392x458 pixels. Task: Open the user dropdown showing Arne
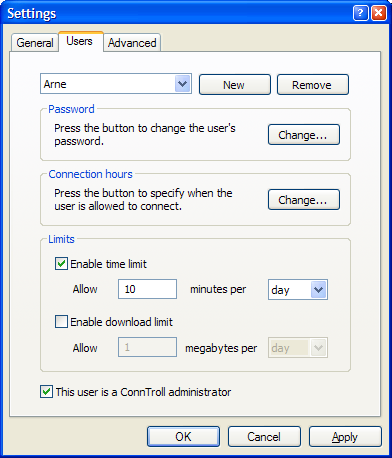[116, 84]
